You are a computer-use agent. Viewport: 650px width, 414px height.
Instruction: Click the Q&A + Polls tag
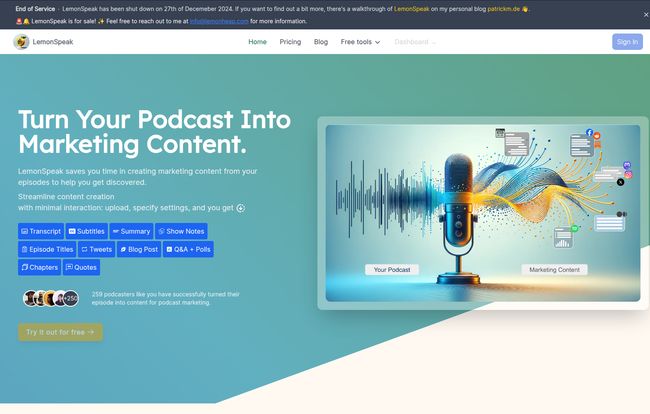tap(188, 249)
